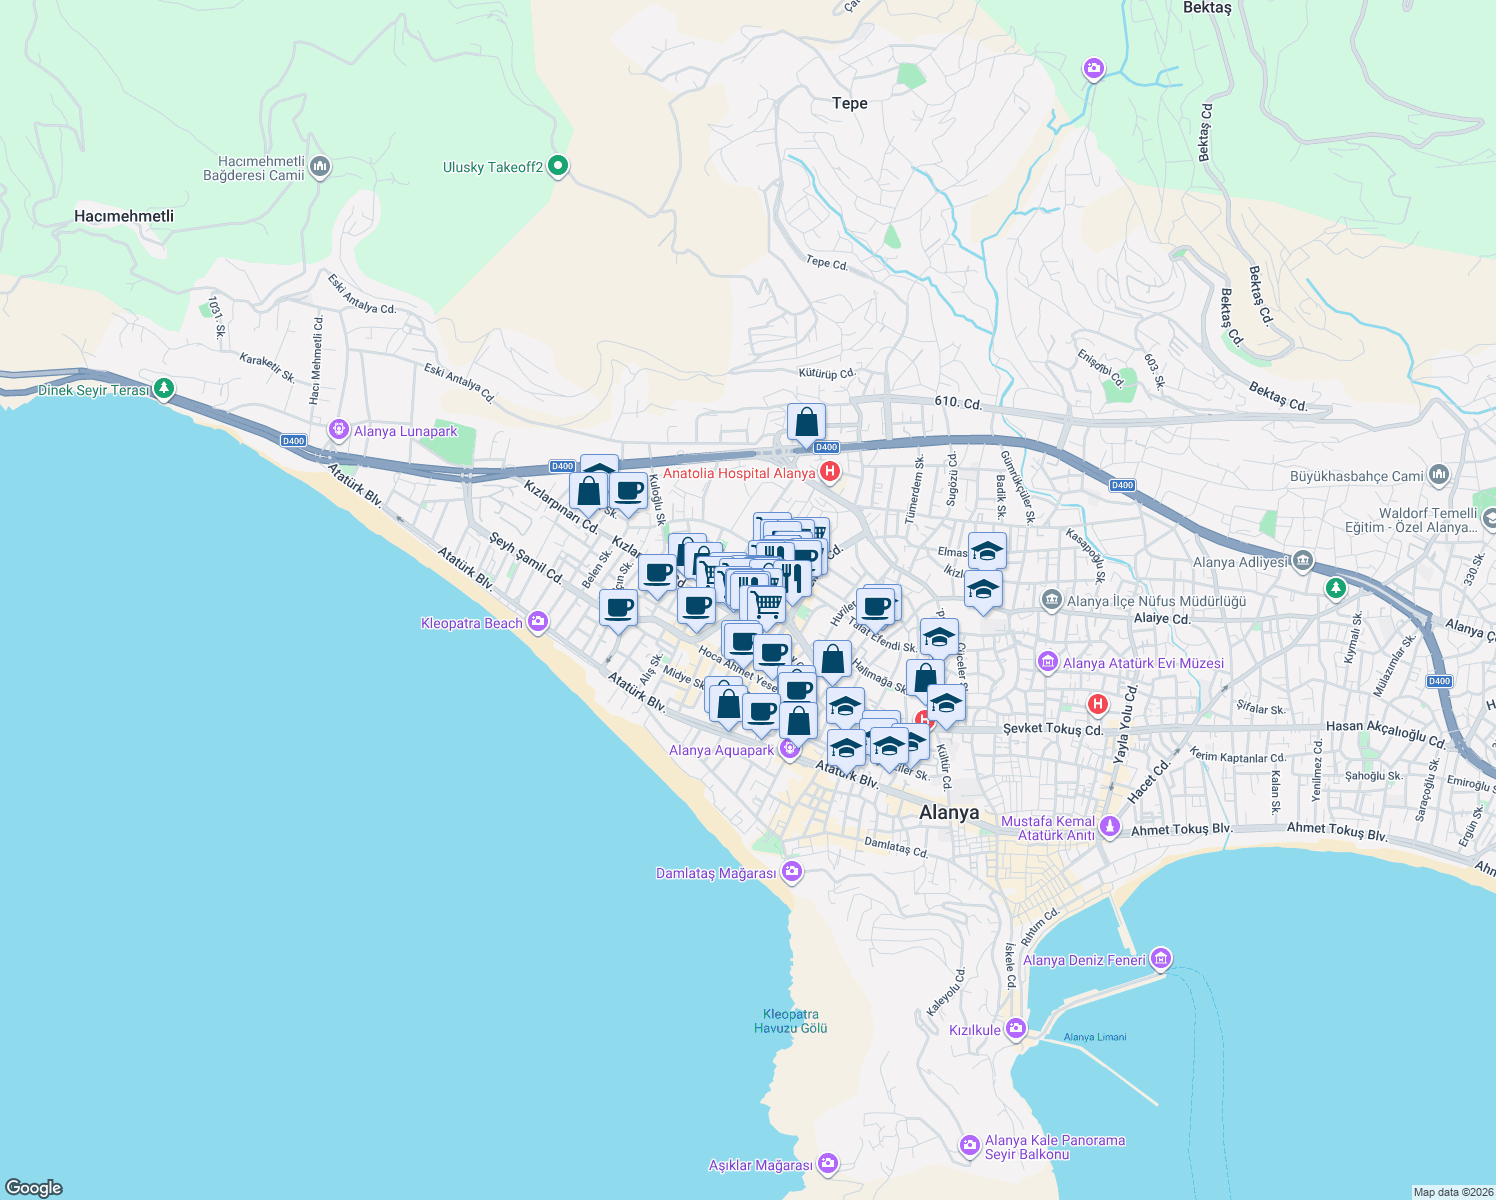
Task: Click the 'Alanya Deniz Feneri' text label
Action: 1084,960
